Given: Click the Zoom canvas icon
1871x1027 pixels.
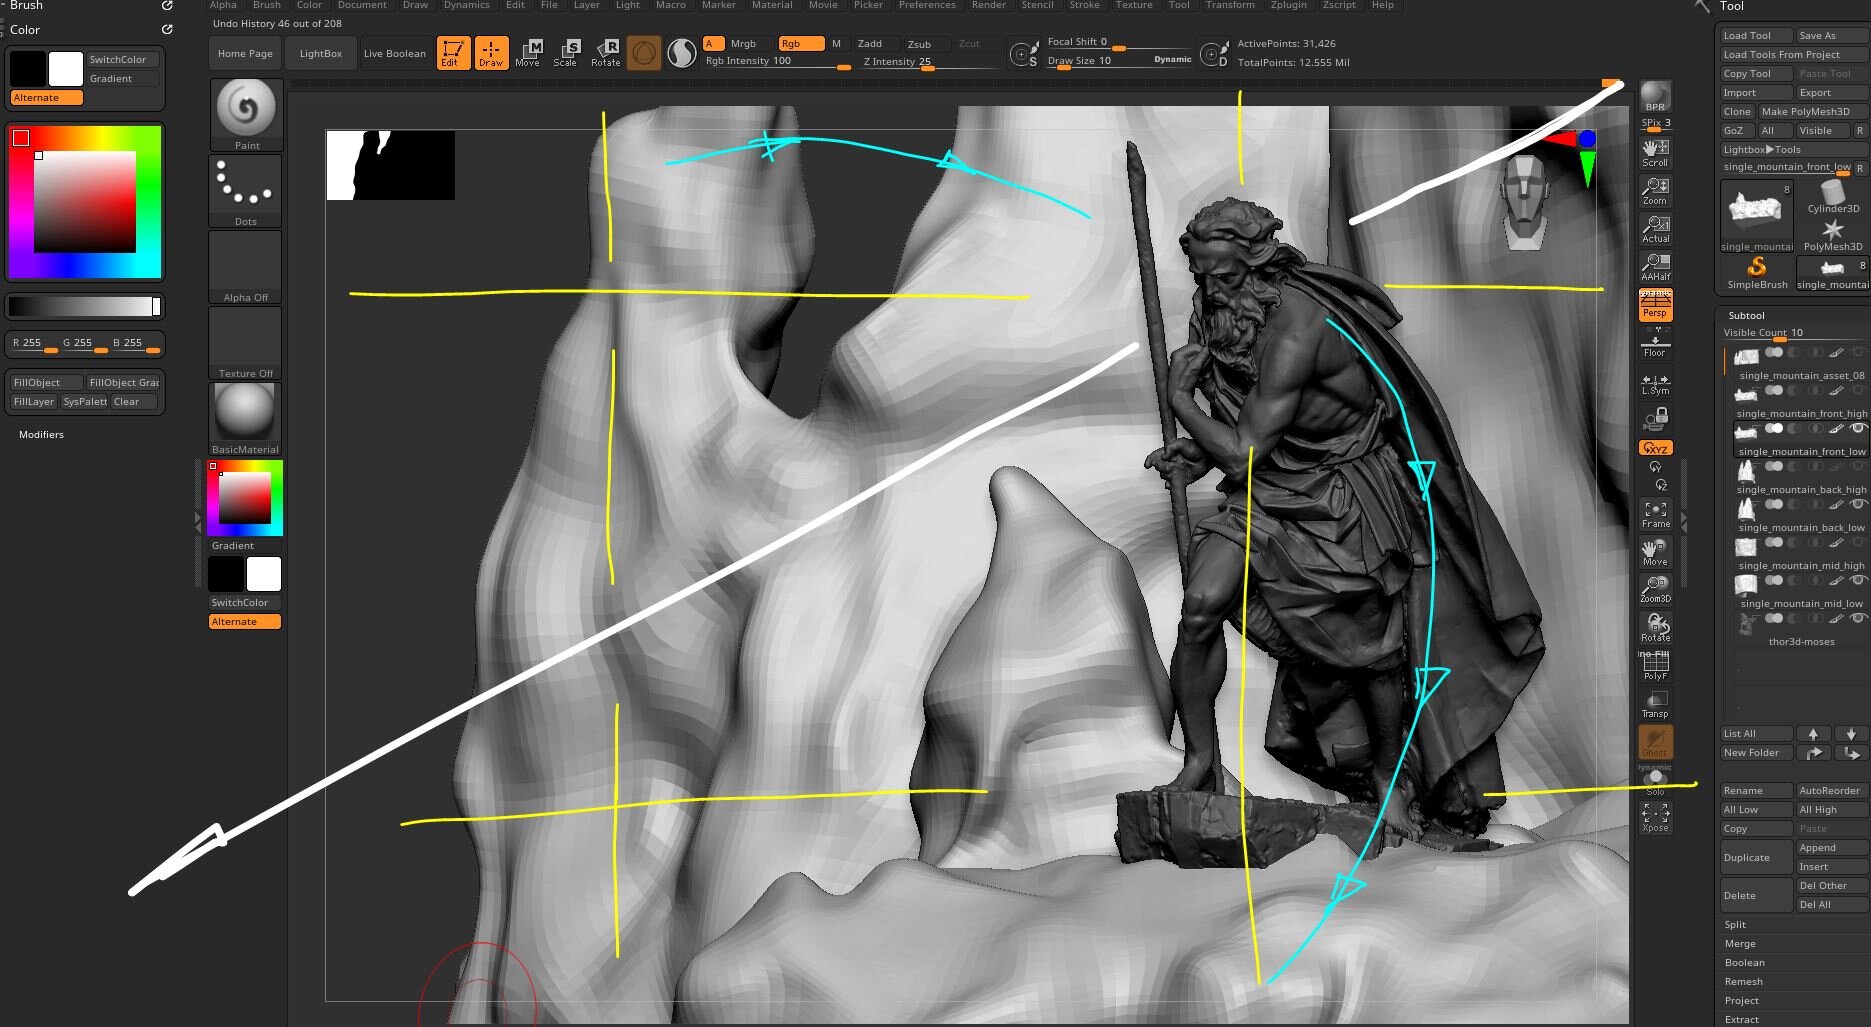Looking at the screenshot, I should point(1655,191).
